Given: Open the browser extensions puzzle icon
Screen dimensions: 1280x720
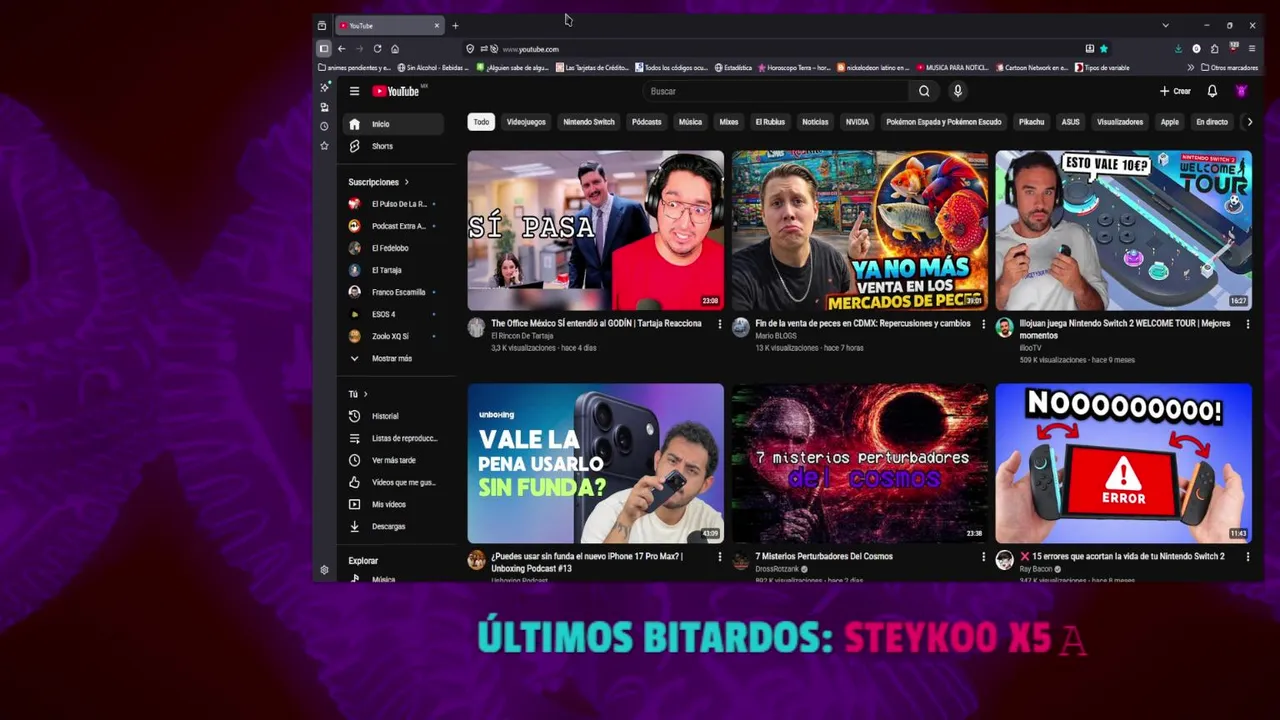Looking at the screenshot, I should (1214, 49).
